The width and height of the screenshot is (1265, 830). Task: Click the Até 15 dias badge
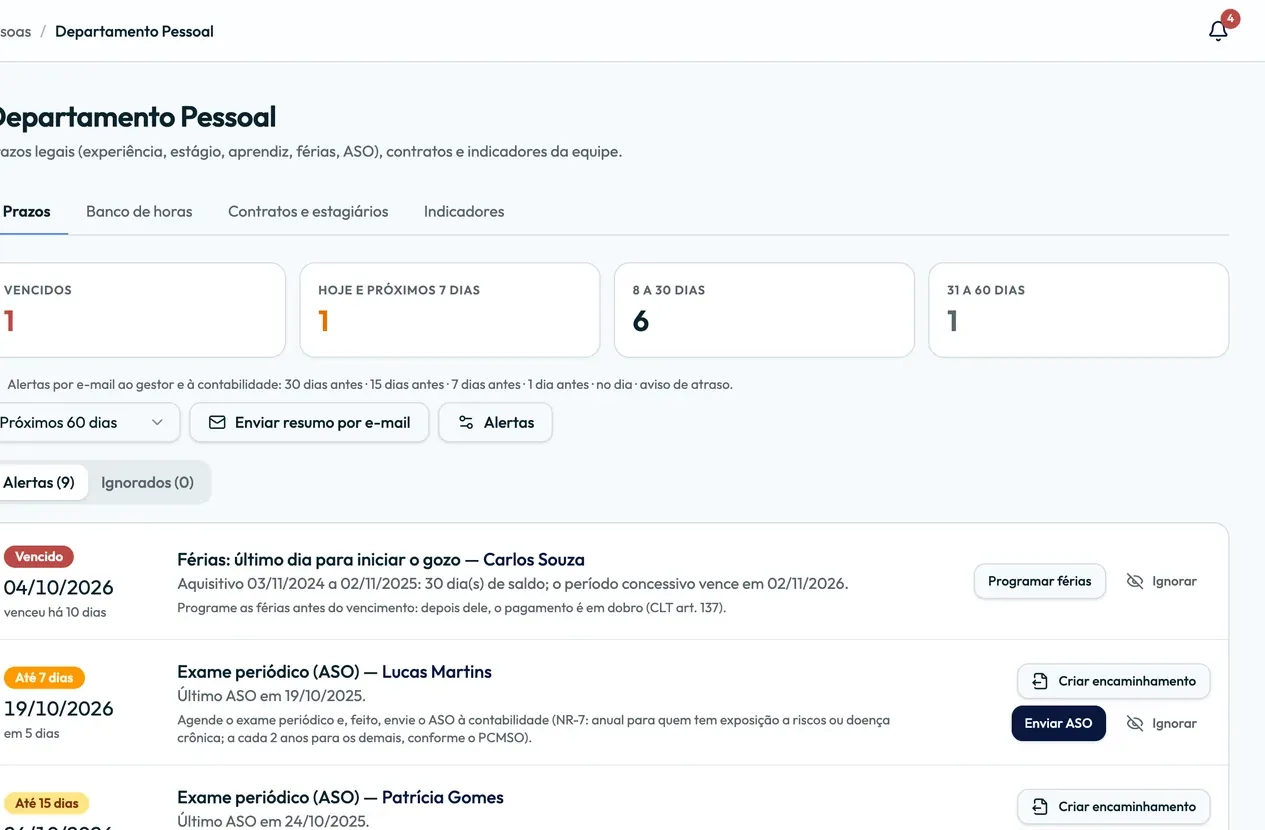[x=47, y=803]
